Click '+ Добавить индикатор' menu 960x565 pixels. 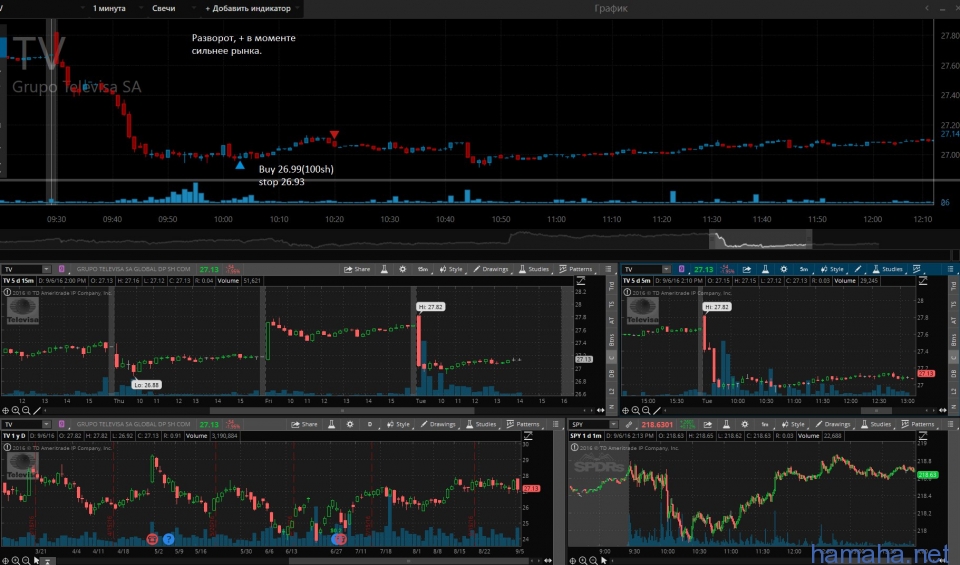pyautogui.click(x=248, y=8)
